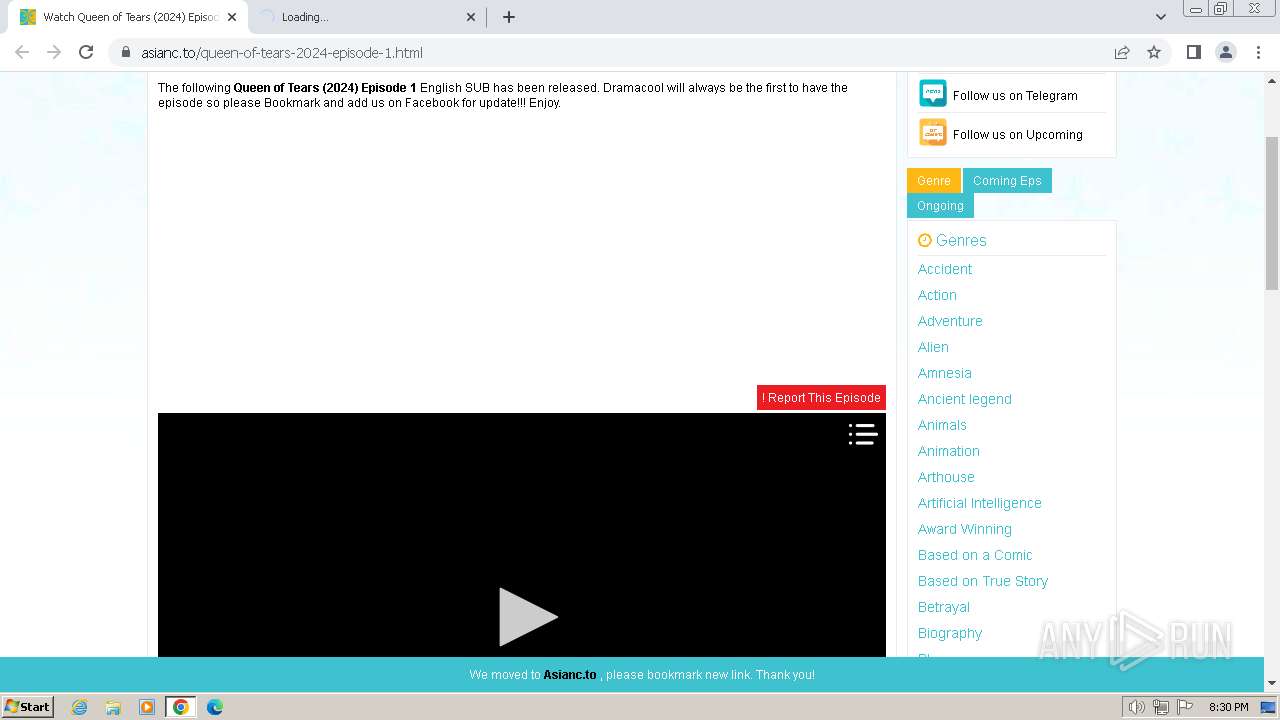Open the Ancient legend genre link
The height and width of the screenshot is (720, 1280).
coord(965,399)
